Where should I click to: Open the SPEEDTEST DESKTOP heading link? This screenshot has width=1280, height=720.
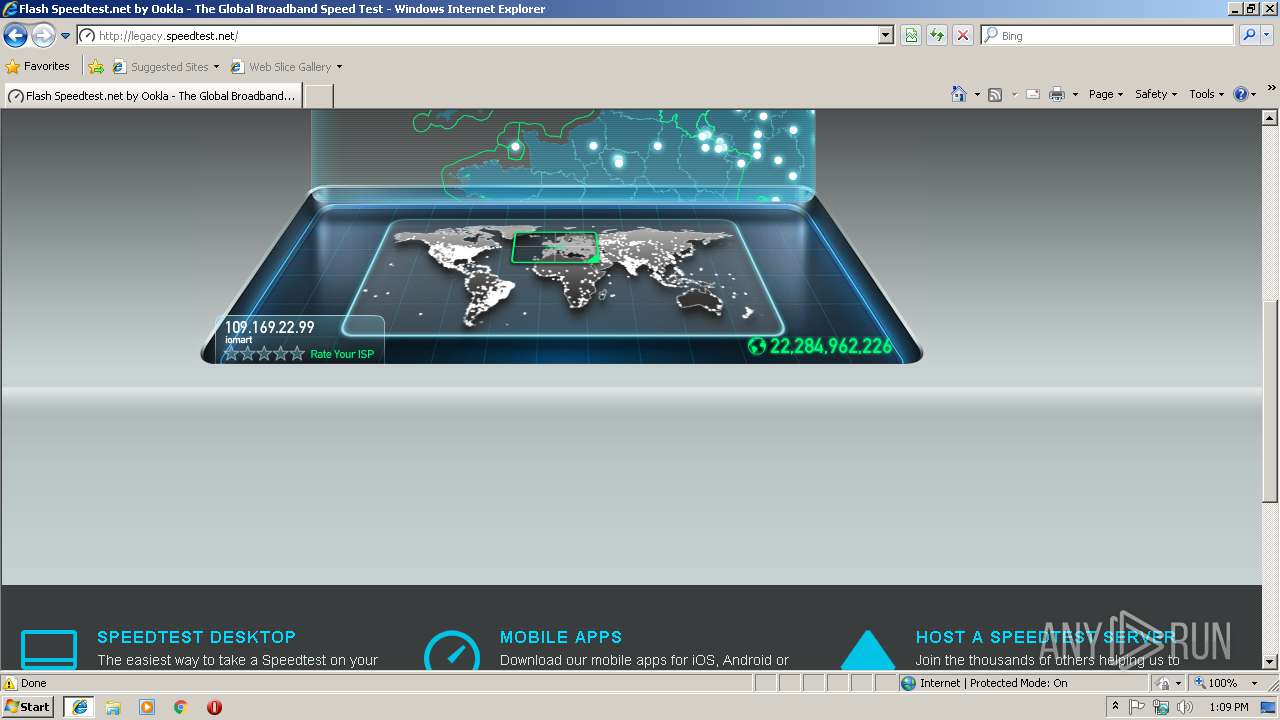coord(196,637)
